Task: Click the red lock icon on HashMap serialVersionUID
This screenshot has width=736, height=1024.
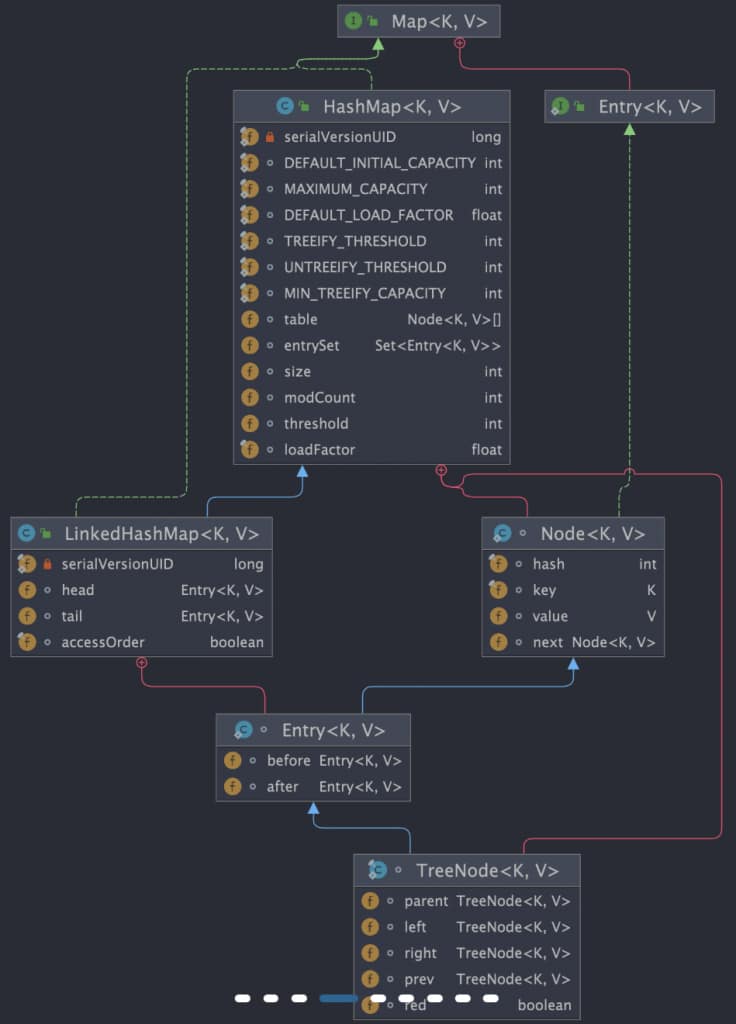Action: [270, 137]
